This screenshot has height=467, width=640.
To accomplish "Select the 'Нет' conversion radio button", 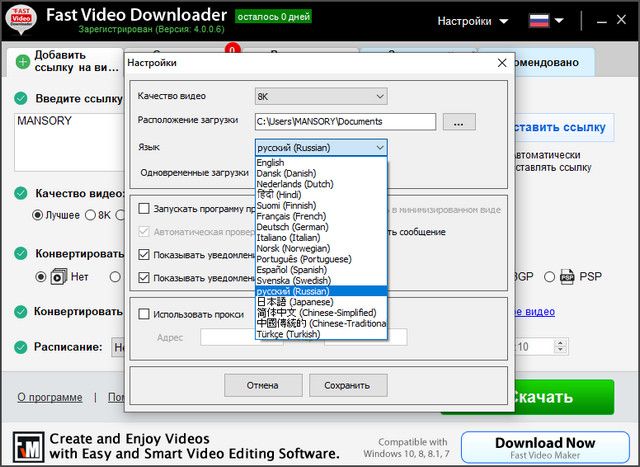I will (40, 277).
